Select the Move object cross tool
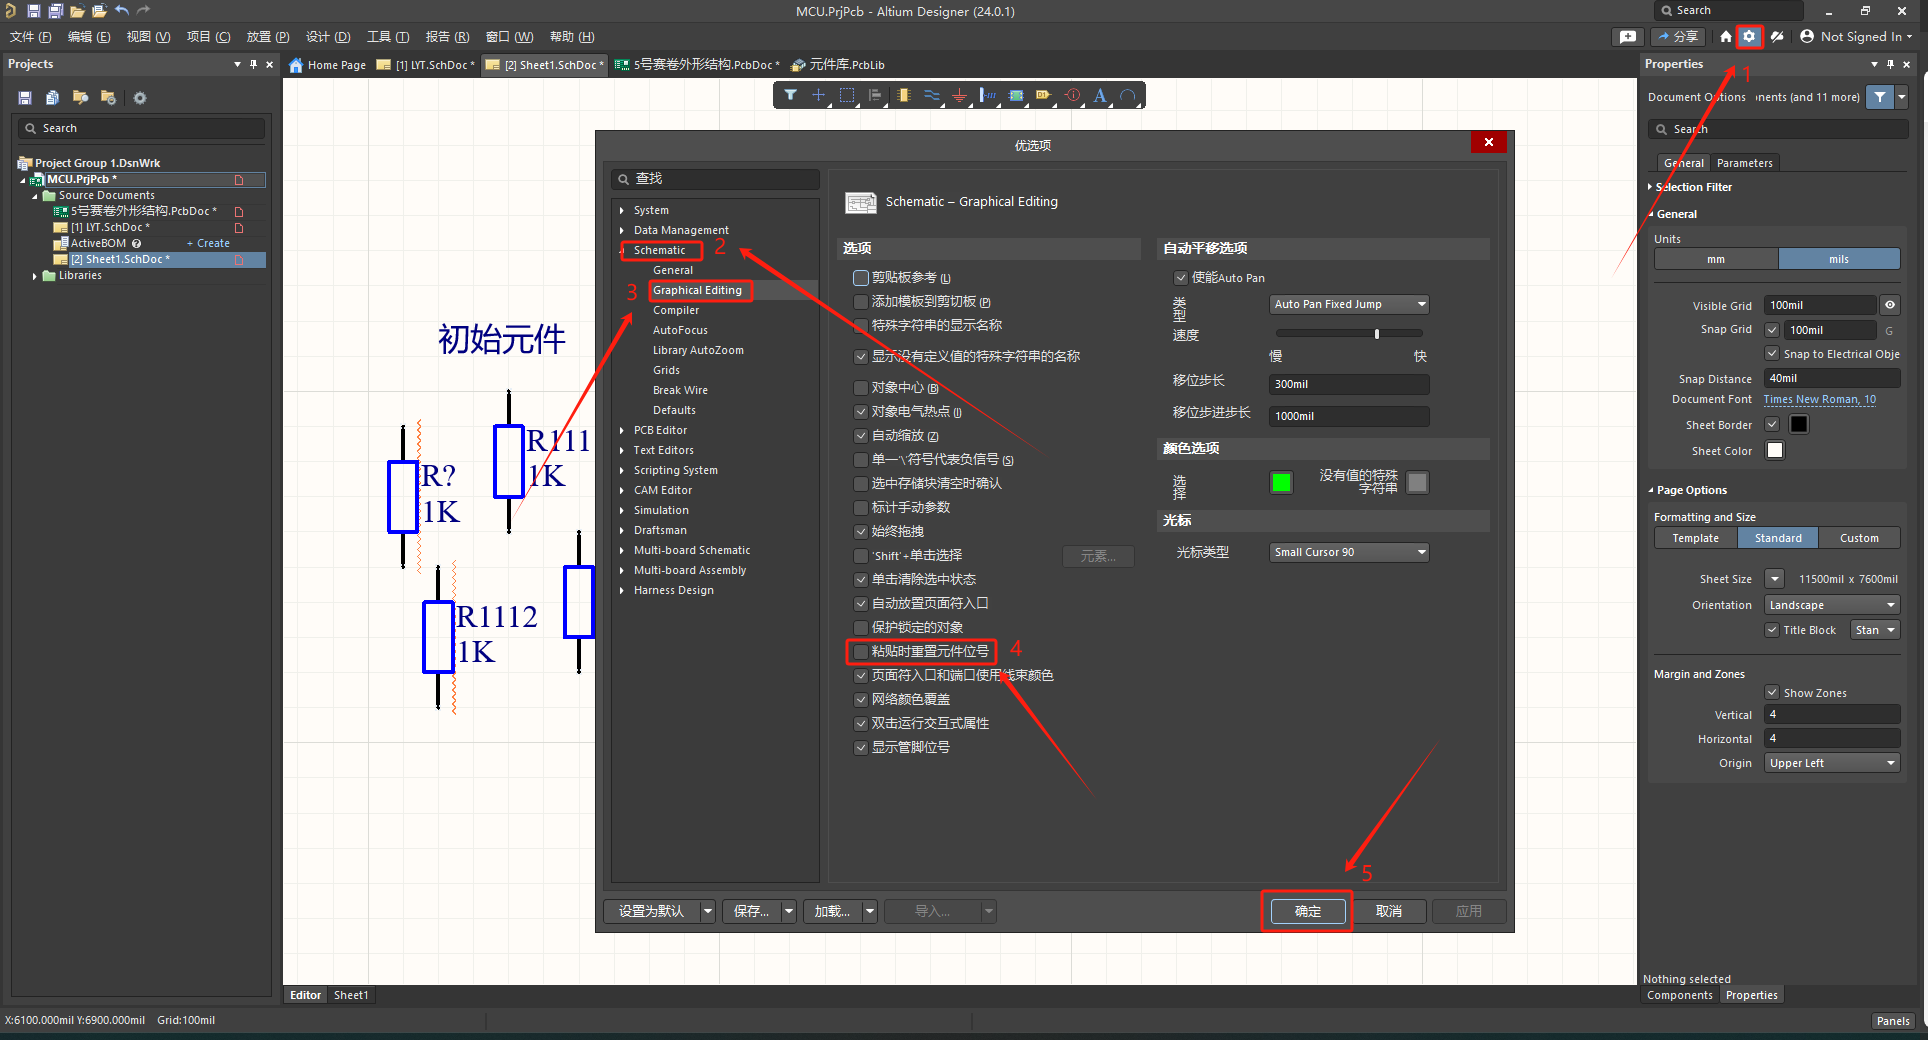Screen dimensions: 1928x1040 coord(818,95)
